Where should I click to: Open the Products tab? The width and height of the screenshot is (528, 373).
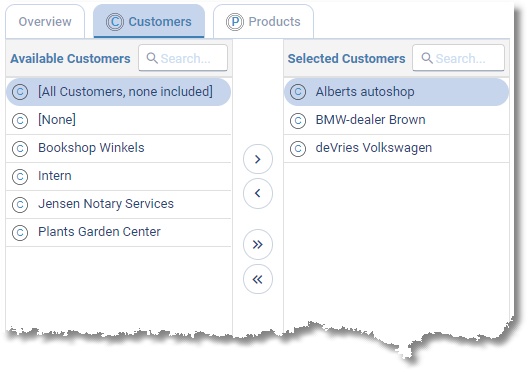coord(263,22)
